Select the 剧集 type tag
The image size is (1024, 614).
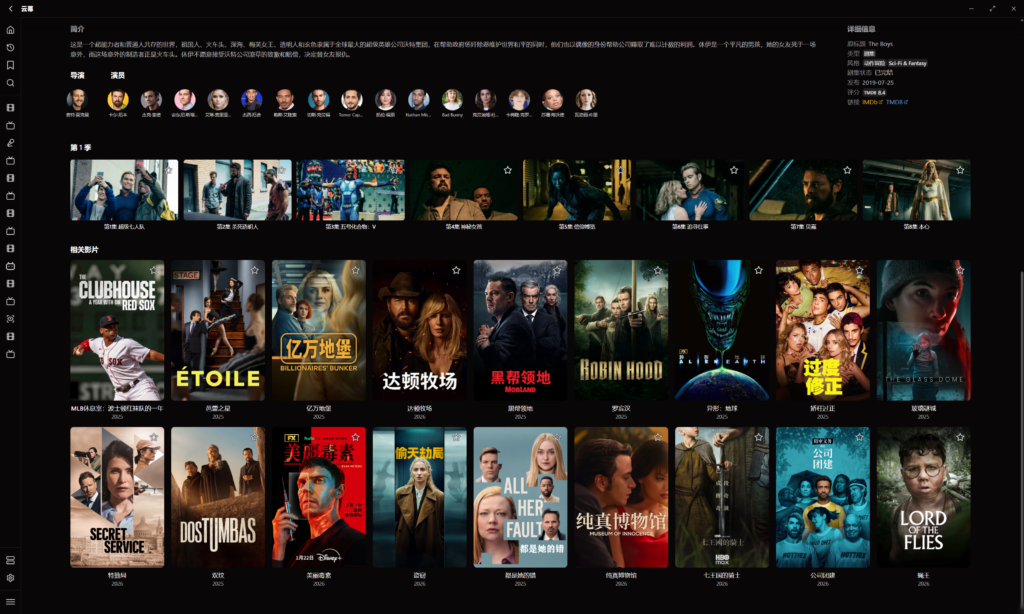point(869,54)
